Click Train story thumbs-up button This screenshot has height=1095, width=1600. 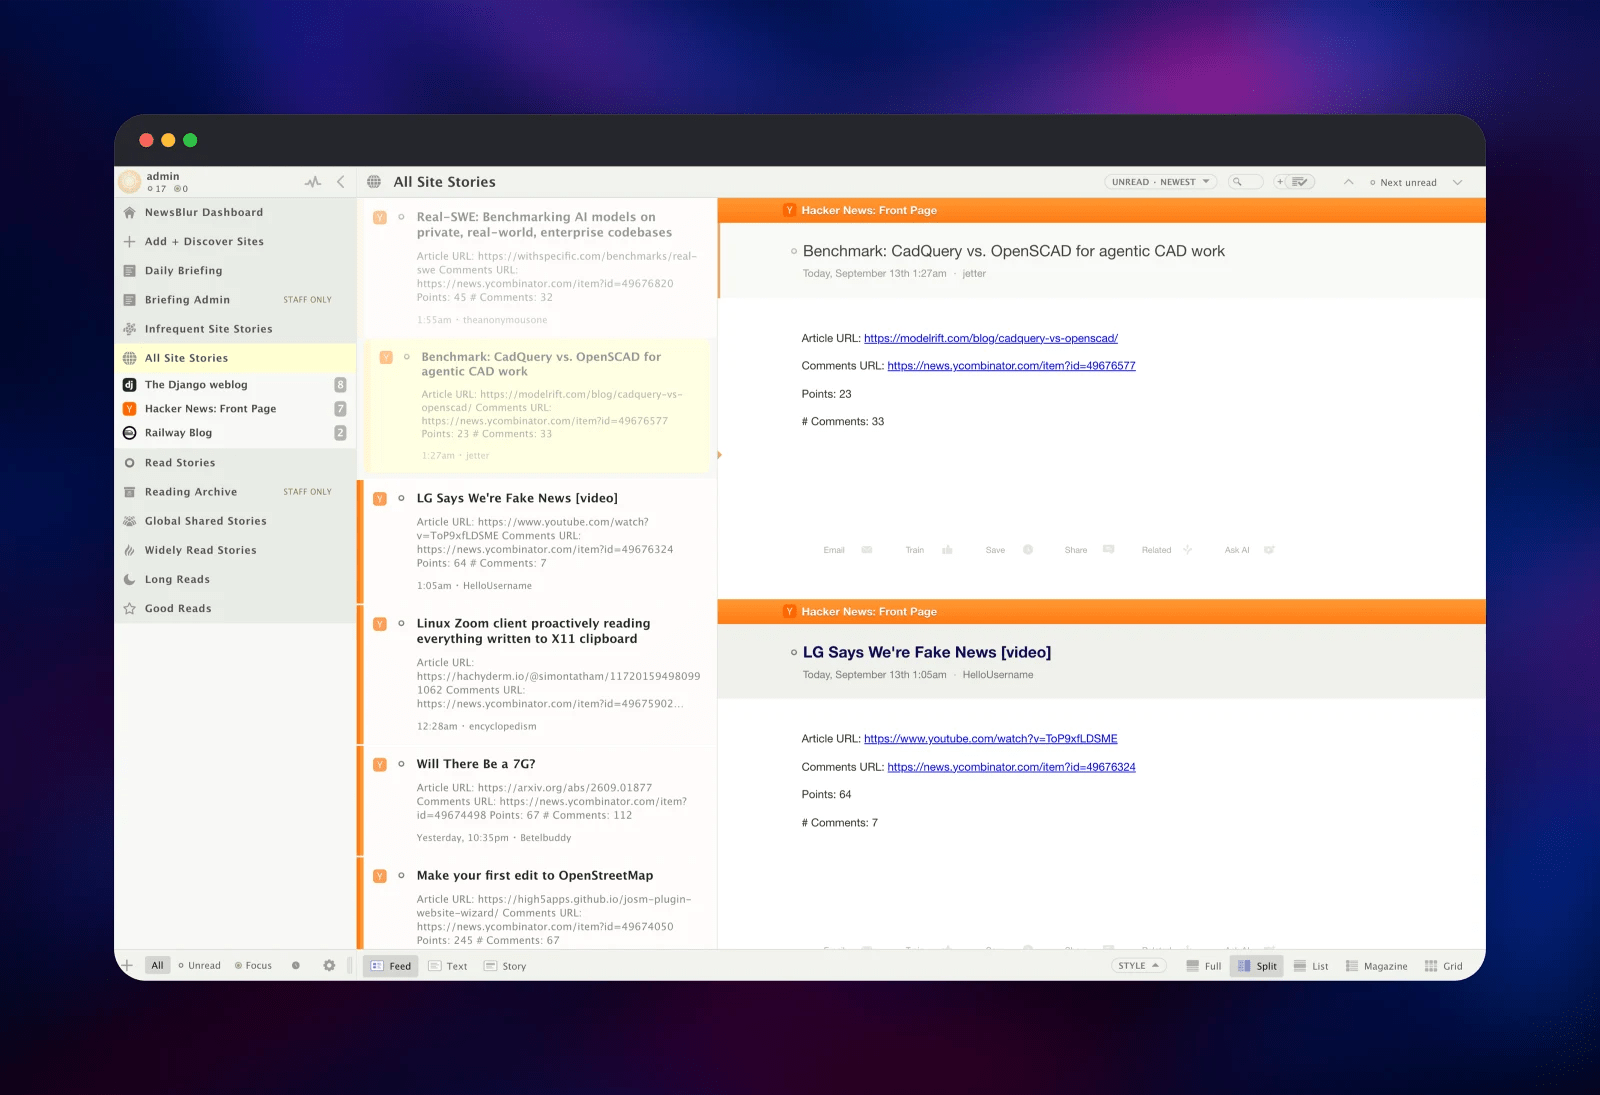point(928,550)
